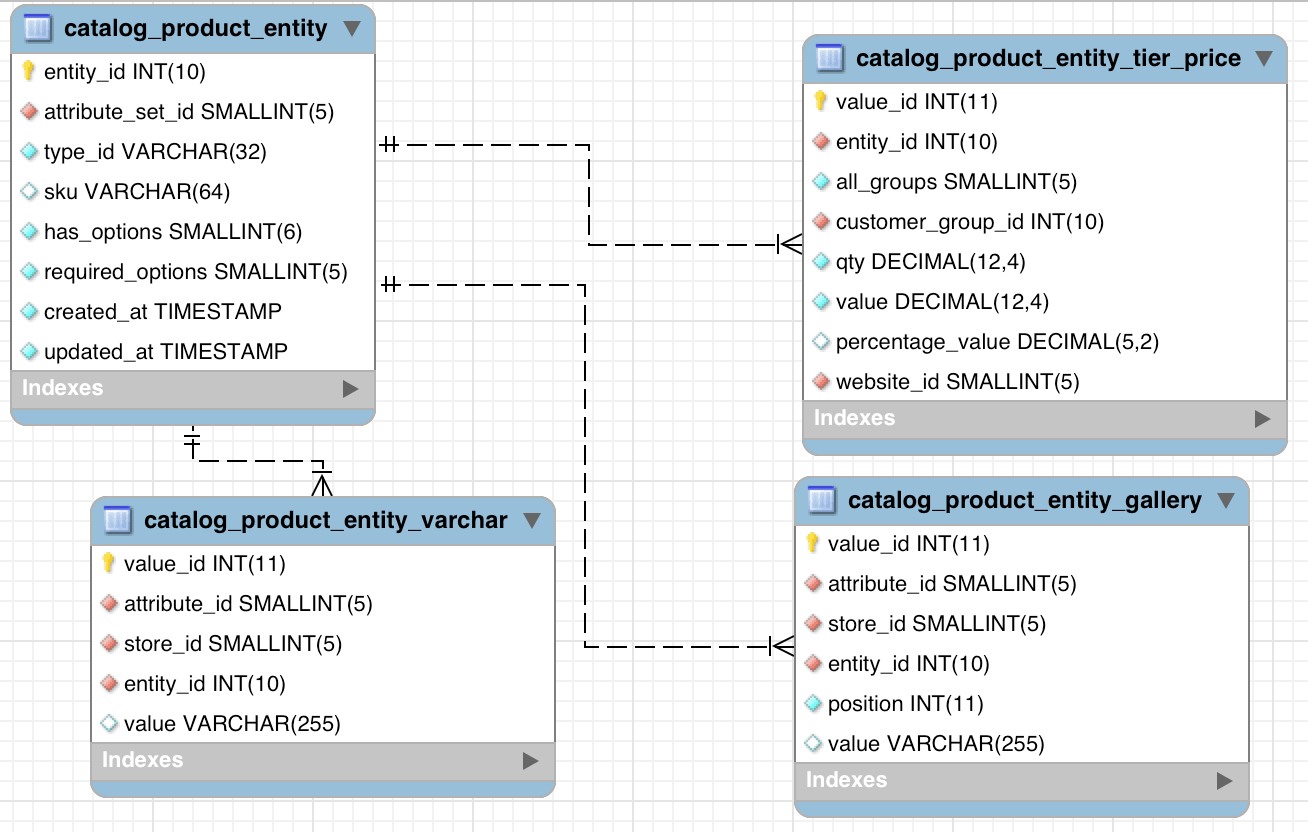
Task: Collapse catalog_product_entity_tier_price using its header arrow
Action: click(1264, 58)
